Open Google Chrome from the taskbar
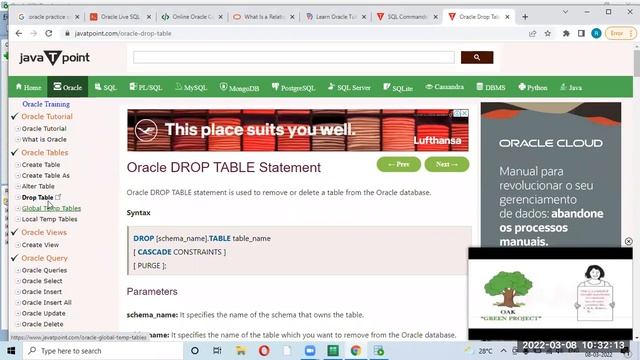 point(356,351)
